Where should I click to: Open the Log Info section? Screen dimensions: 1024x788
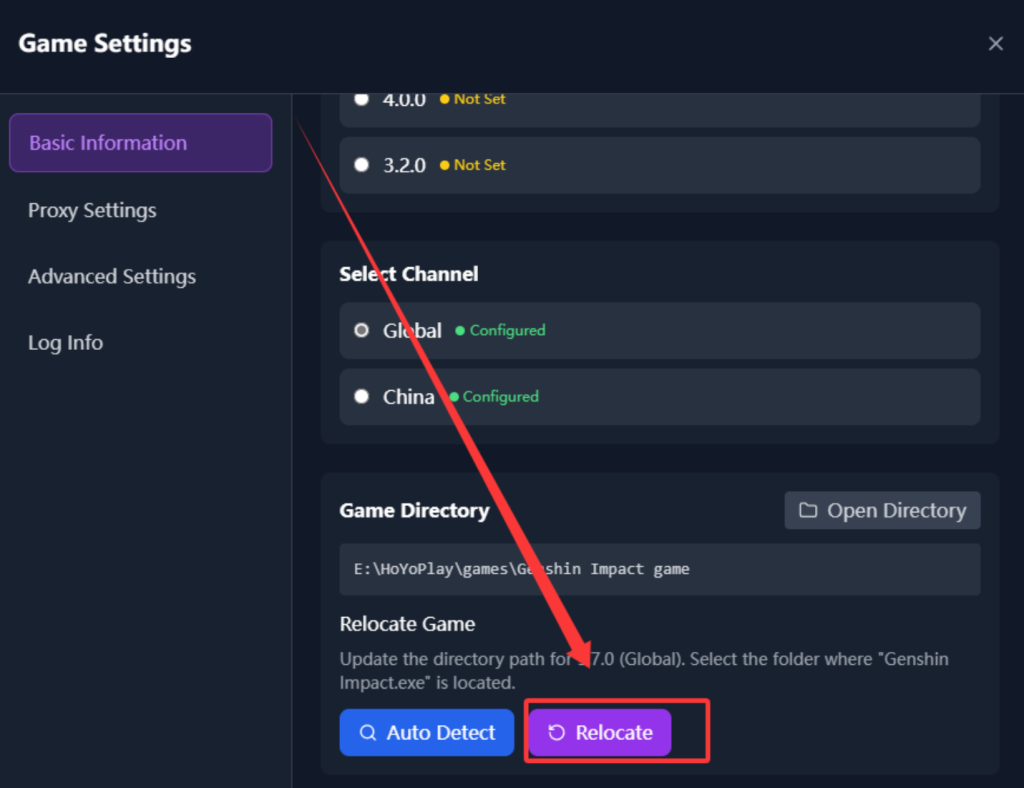(x=65, y=343)
